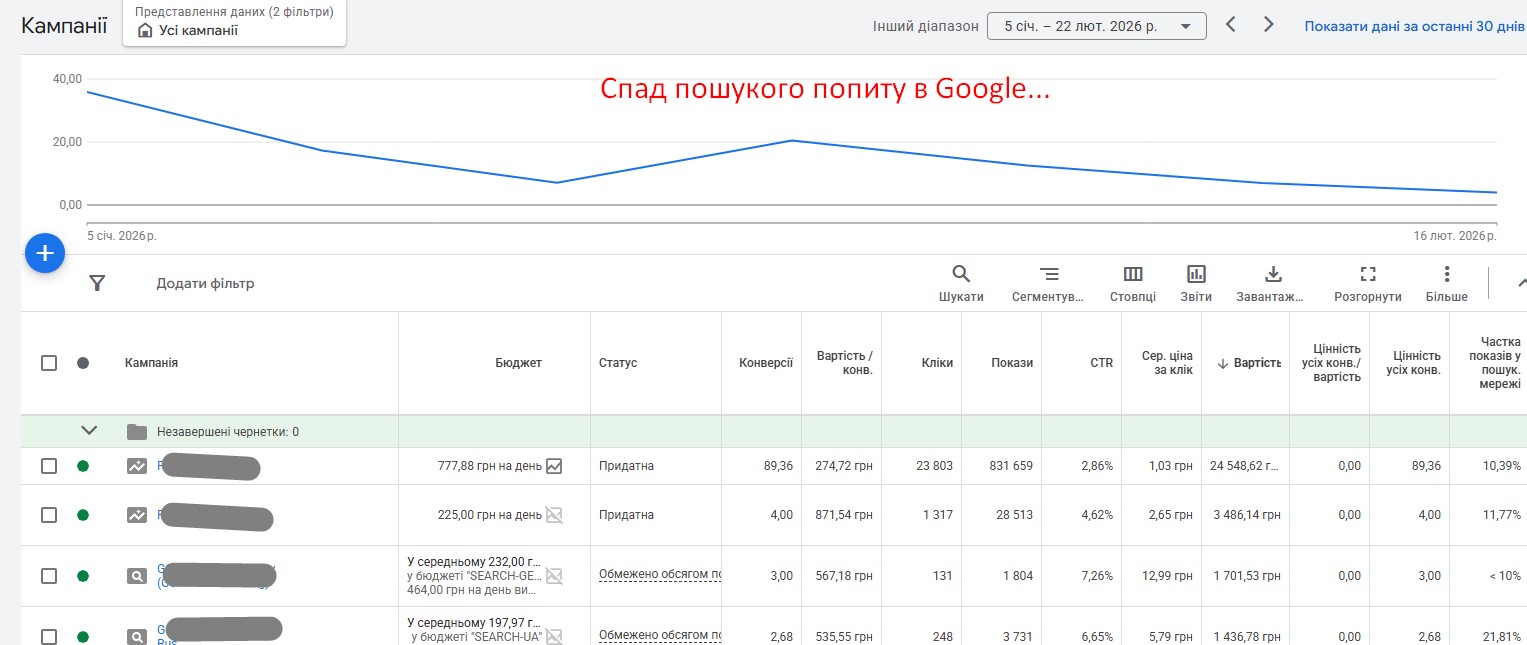Sort by the Конверсії column header

pyautogui.click(x=765, y=363)
